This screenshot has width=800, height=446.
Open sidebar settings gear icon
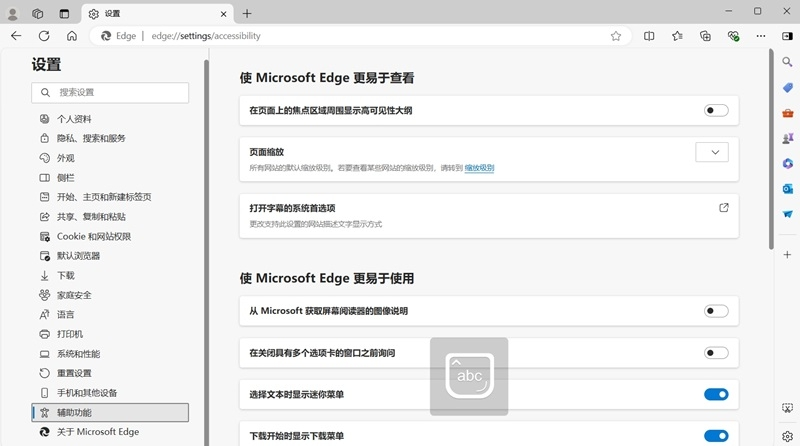(x=787, y=436)
